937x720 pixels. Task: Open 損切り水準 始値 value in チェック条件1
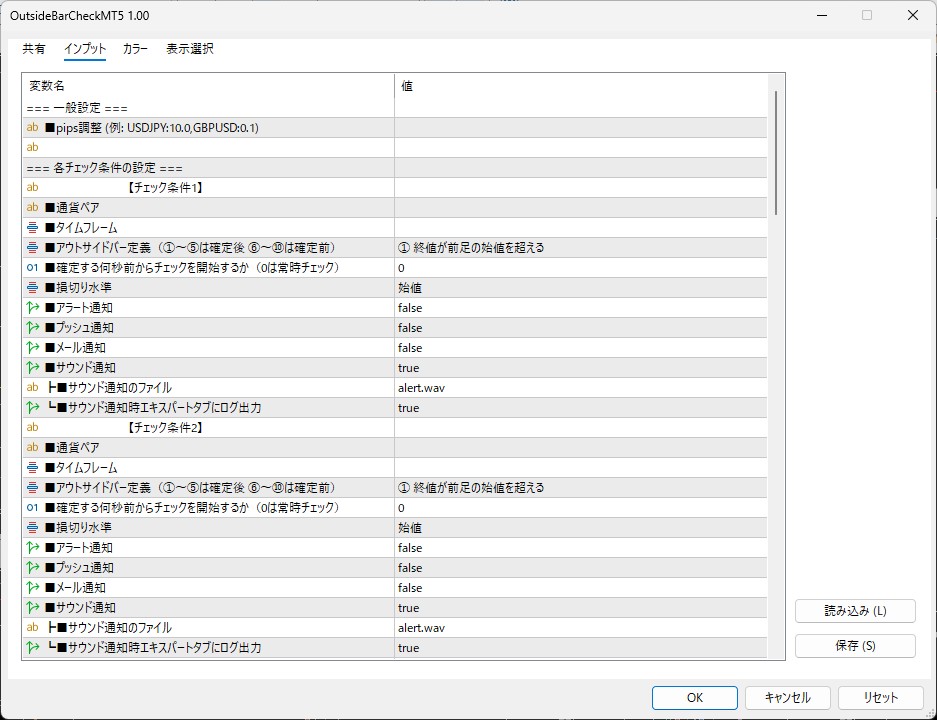[x=580, y=287]
